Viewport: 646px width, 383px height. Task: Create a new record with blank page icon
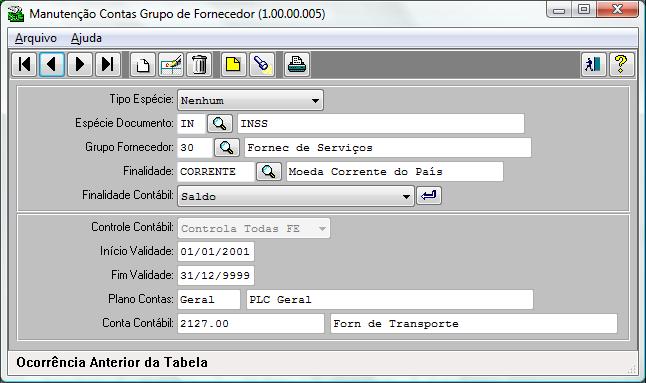[143, 64]
